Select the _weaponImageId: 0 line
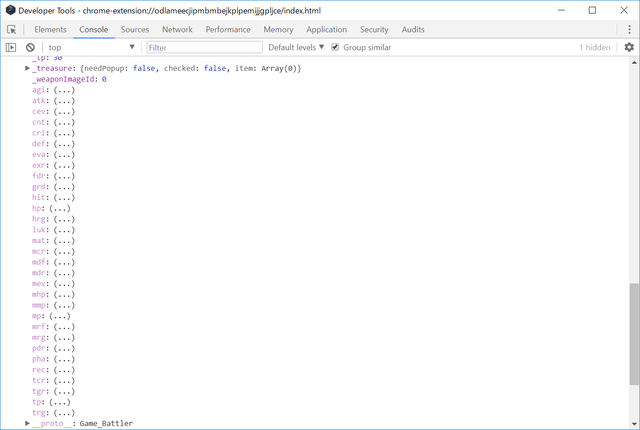This screenshot has width=640, height=430. [69, 79]
